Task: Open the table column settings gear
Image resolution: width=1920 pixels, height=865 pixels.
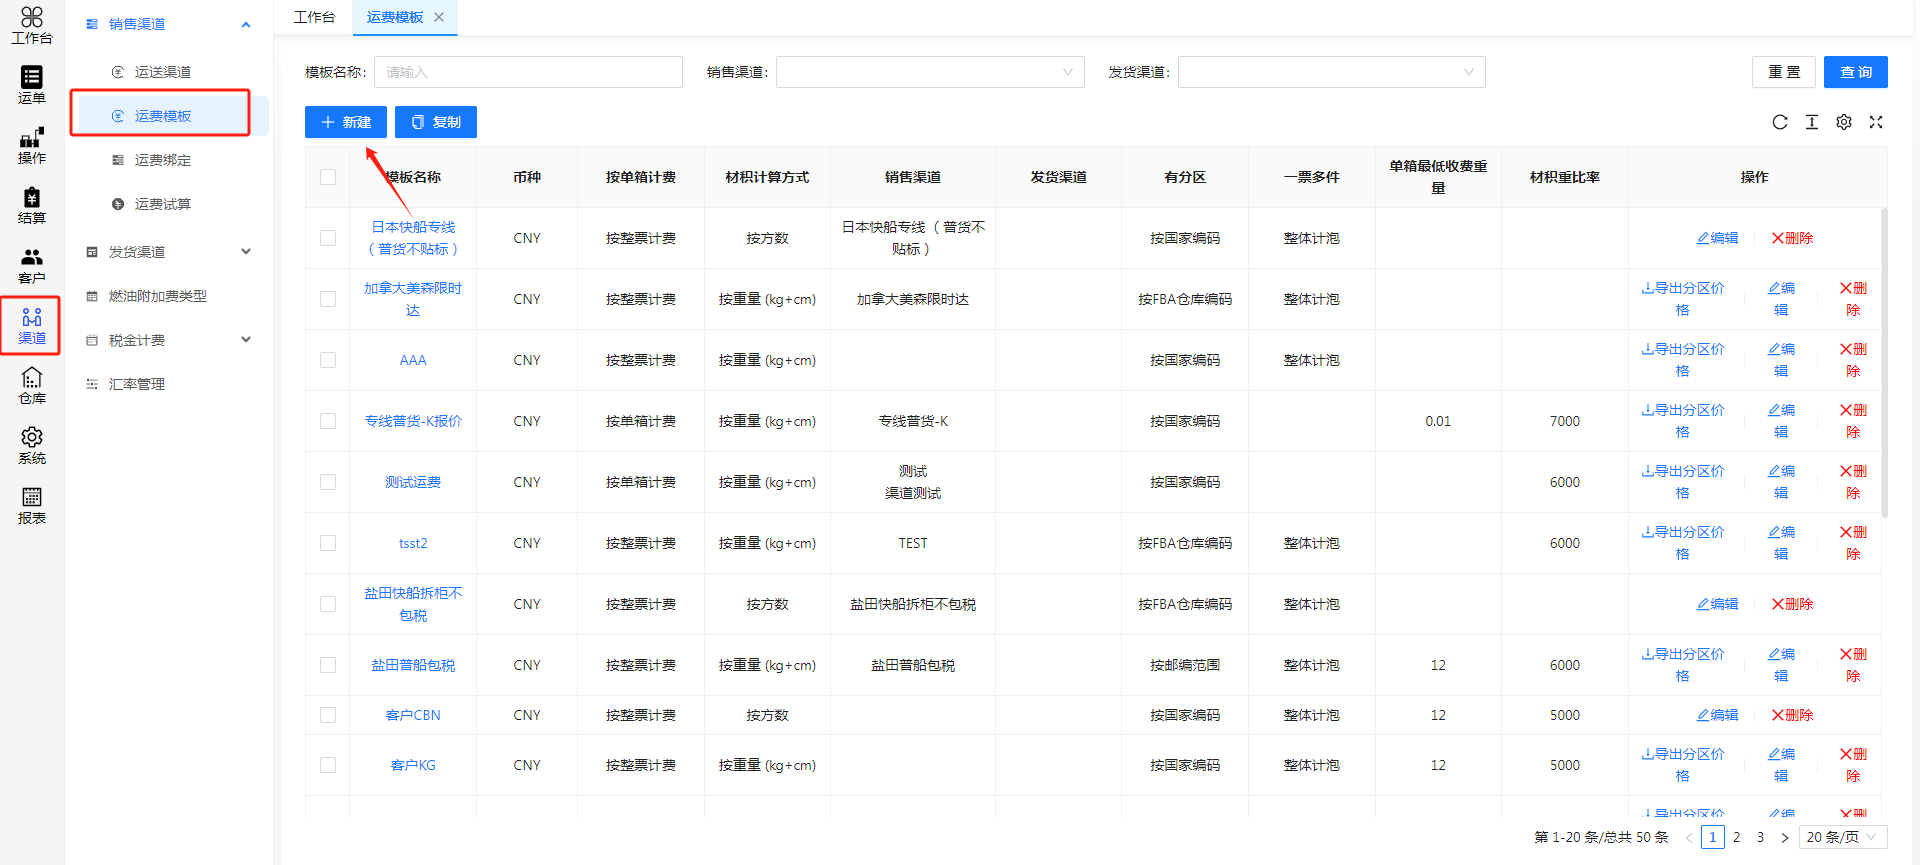Action: click(x=1844, y=122)
